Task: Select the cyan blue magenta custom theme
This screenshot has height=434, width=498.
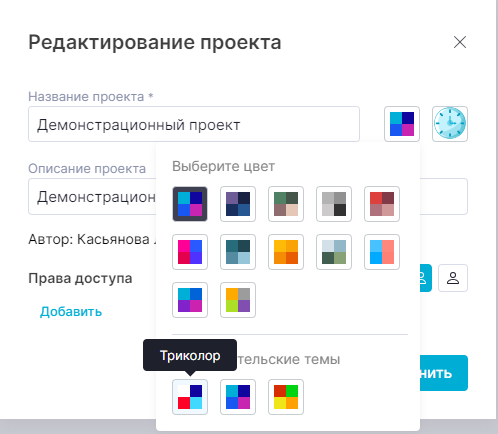Action: 238,397
